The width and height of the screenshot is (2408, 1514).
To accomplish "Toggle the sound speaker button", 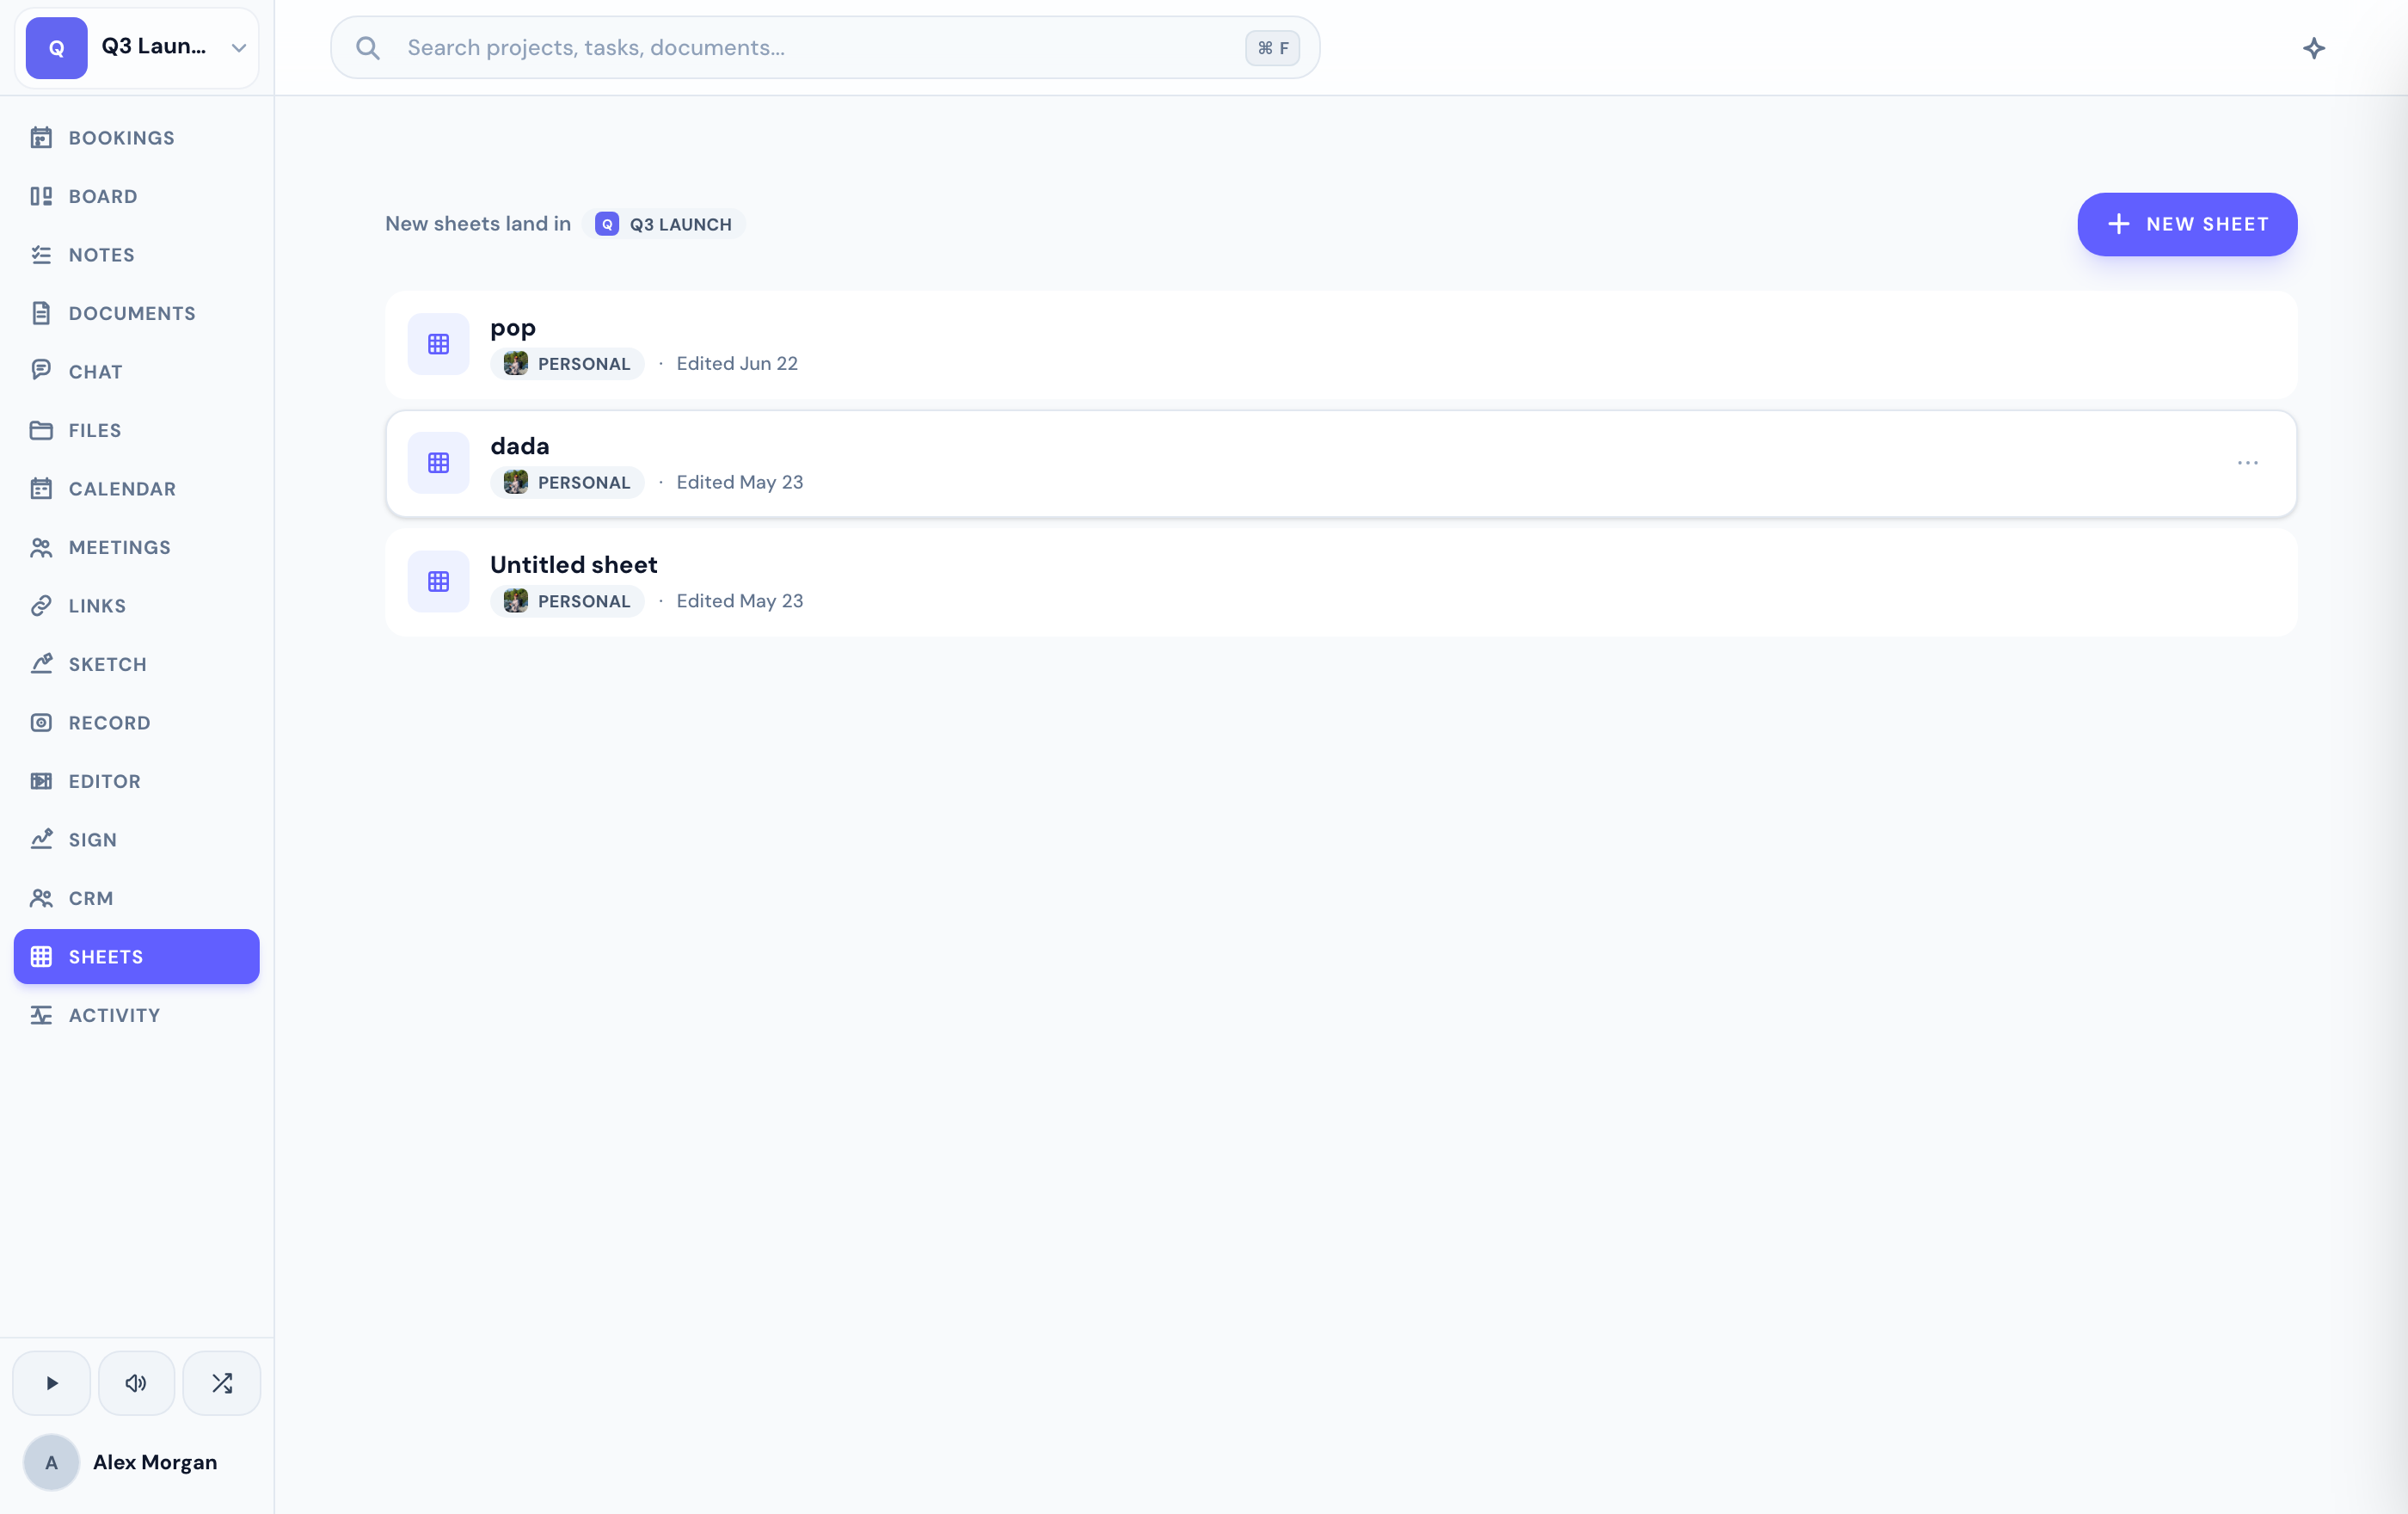I will pyautogui.click(x=137, y=1384).
